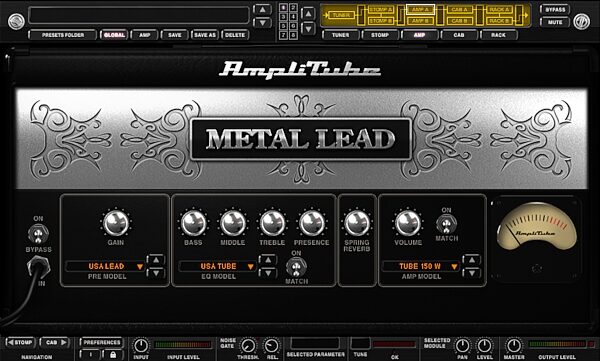Viewport: 600px width, 361px height.
Task: Open the Amp Model dropdown showing Tube 150 W
Action: pos(421,266)
